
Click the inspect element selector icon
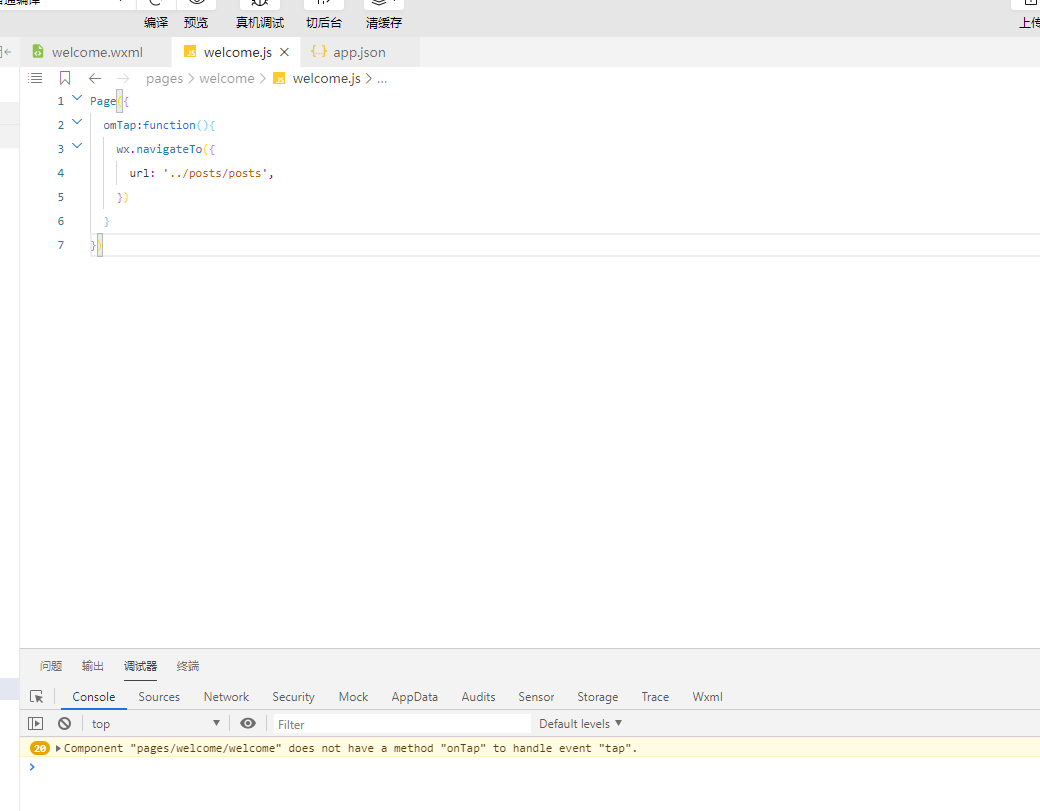coord(36,697)
